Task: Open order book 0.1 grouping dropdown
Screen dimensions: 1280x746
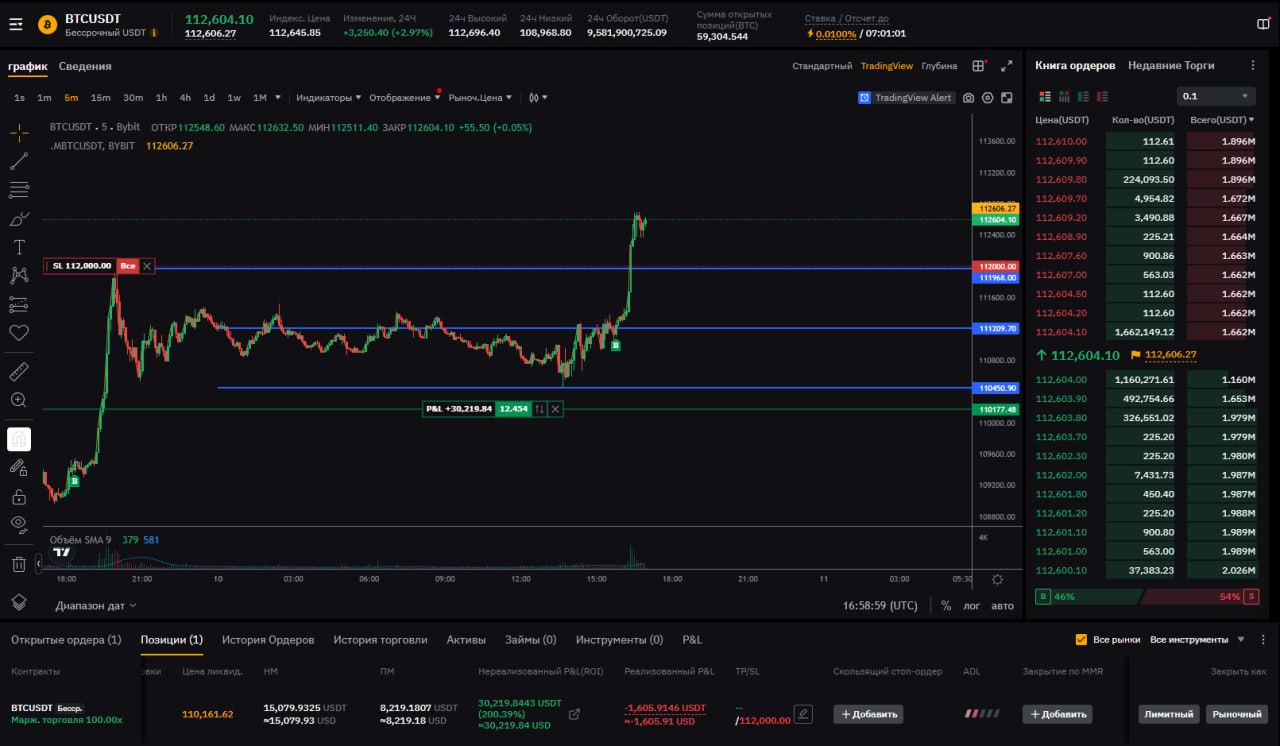Action: click(x=1215, y=96)
